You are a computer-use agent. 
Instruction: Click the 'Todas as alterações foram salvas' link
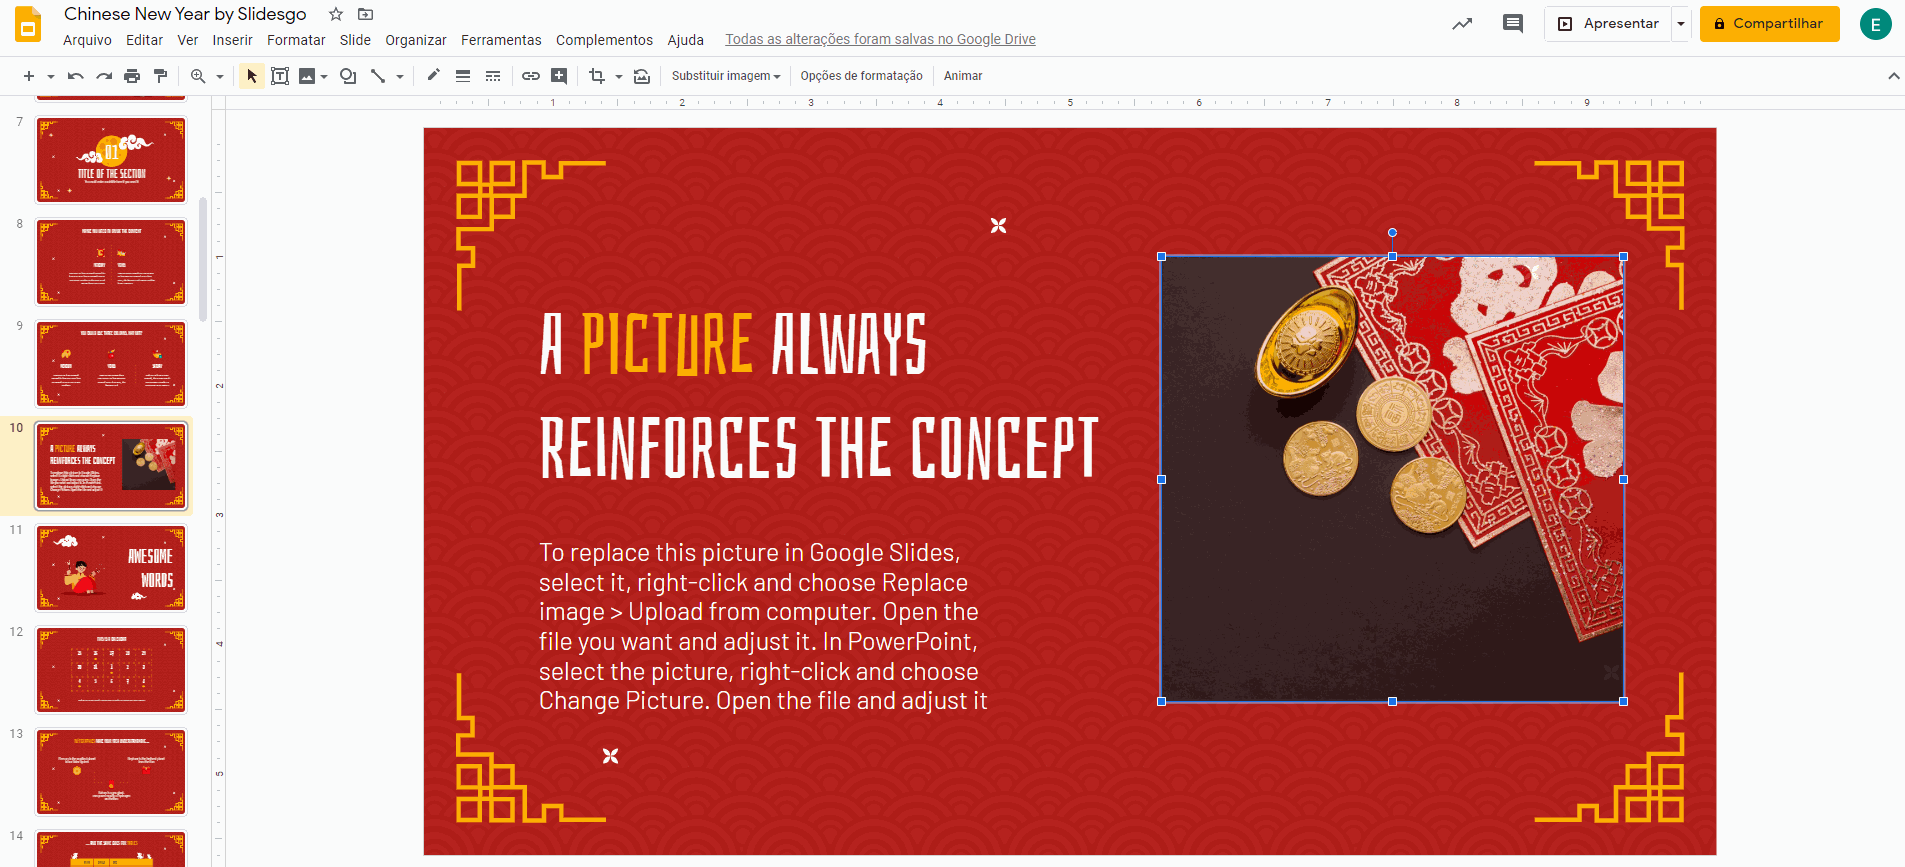[x=880, y=40]
